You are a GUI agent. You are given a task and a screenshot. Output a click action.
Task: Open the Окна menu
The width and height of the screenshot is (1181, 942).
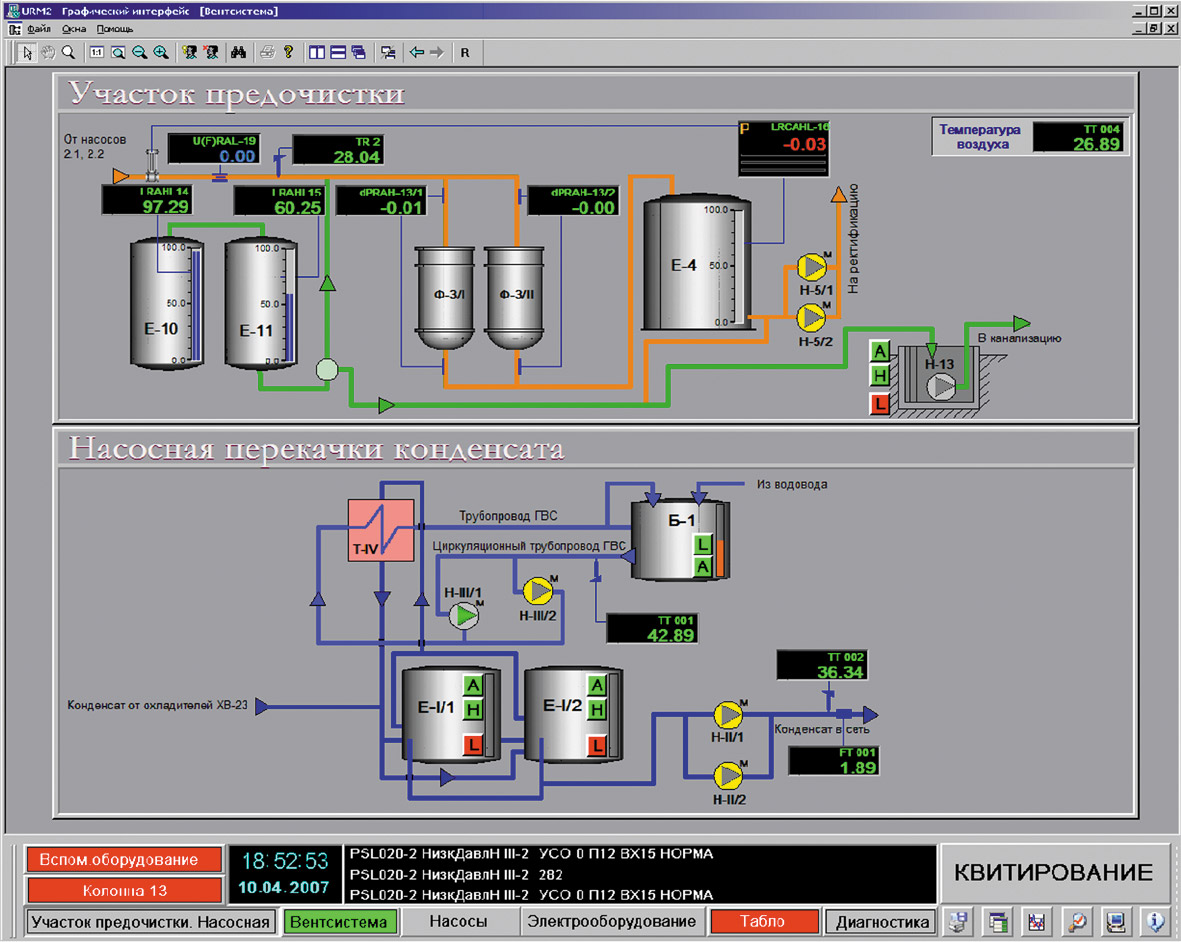click(x=74, y=29)
